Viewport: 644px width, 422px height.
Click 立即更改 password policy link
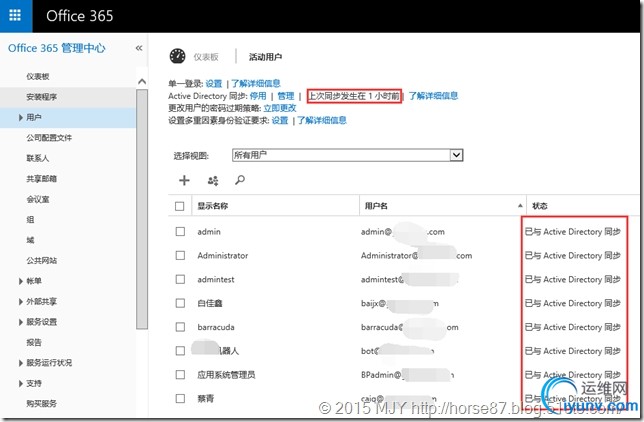pyautogui.click(x=280, y=108)
